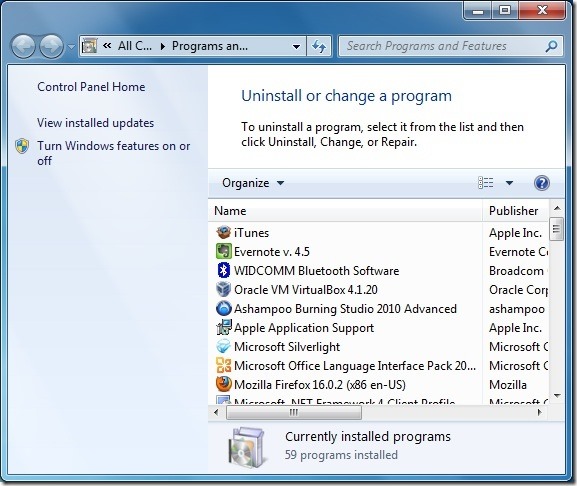Click the horizontal scrollbar thumb
This screenshot has width=577, height=486.
(294, 412)
